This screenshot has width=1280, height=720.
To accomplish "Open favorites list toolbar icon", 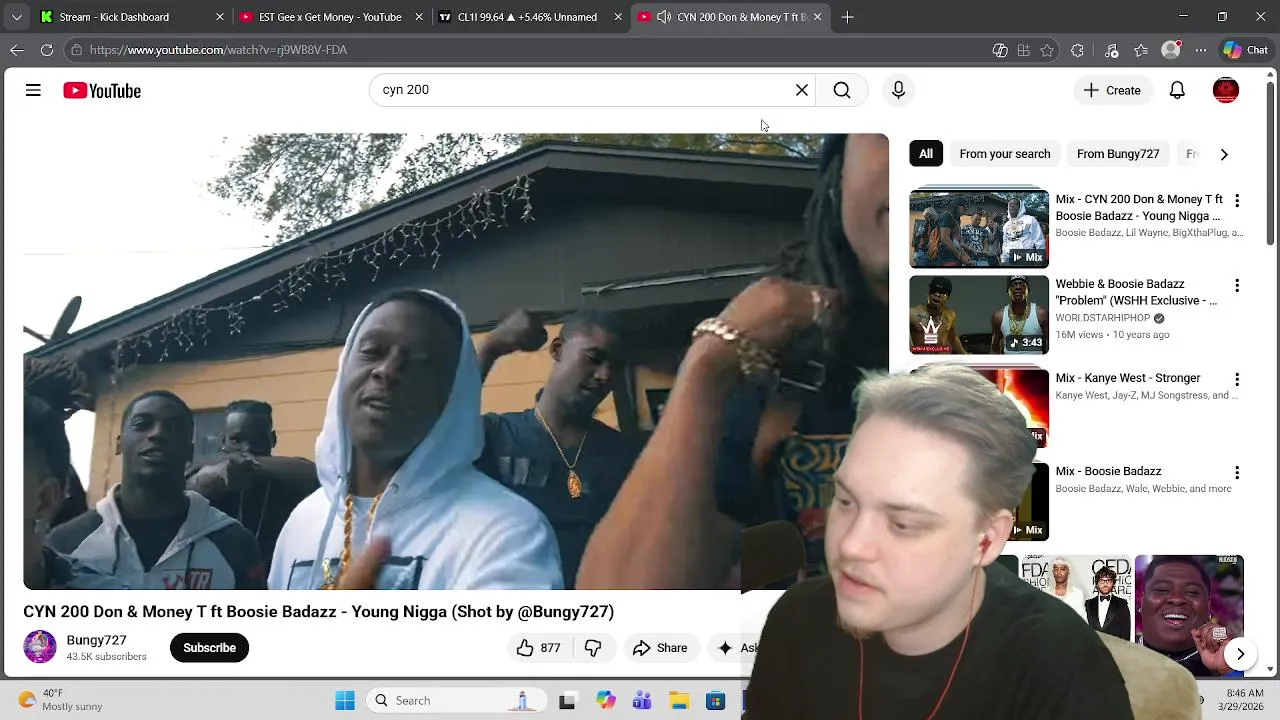I will 1141,50.
